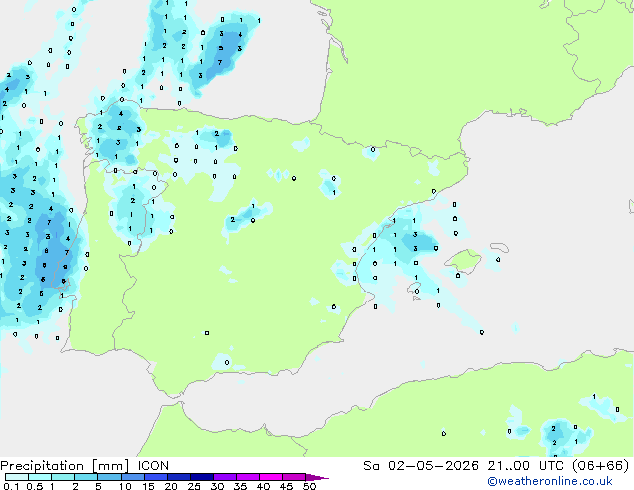Select the 1–2 mm legend color swatch
634x490 pixels.
[x=63, y=477]
